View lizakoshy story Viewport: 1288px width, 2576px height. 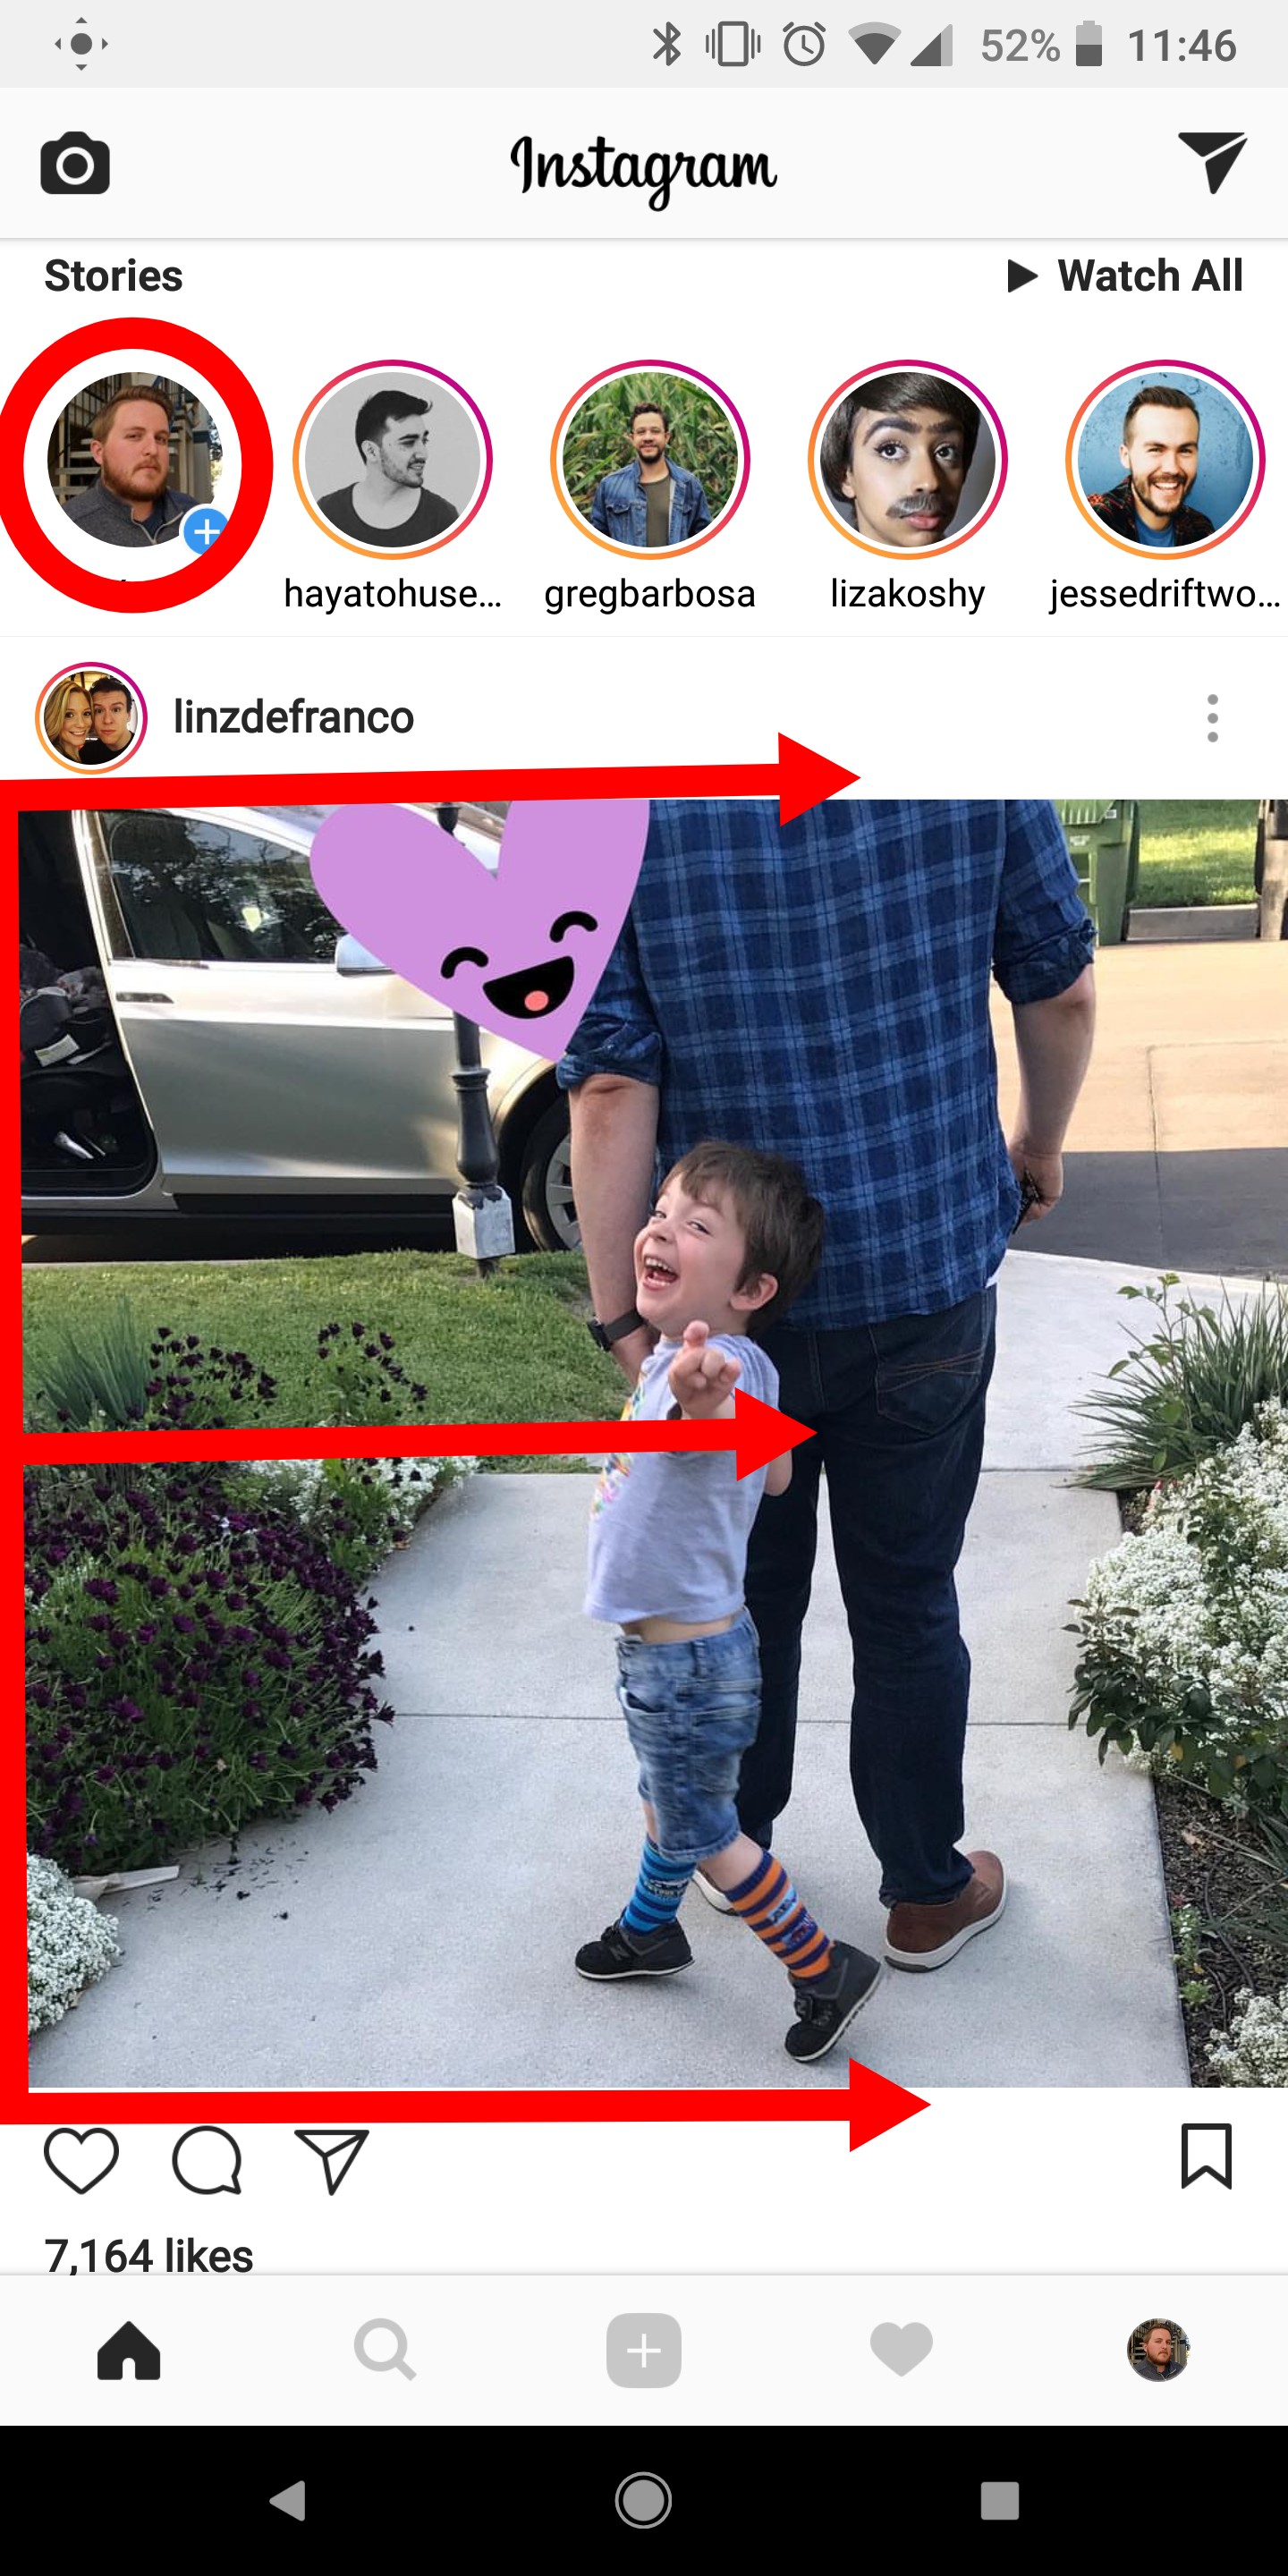(907, 460)
